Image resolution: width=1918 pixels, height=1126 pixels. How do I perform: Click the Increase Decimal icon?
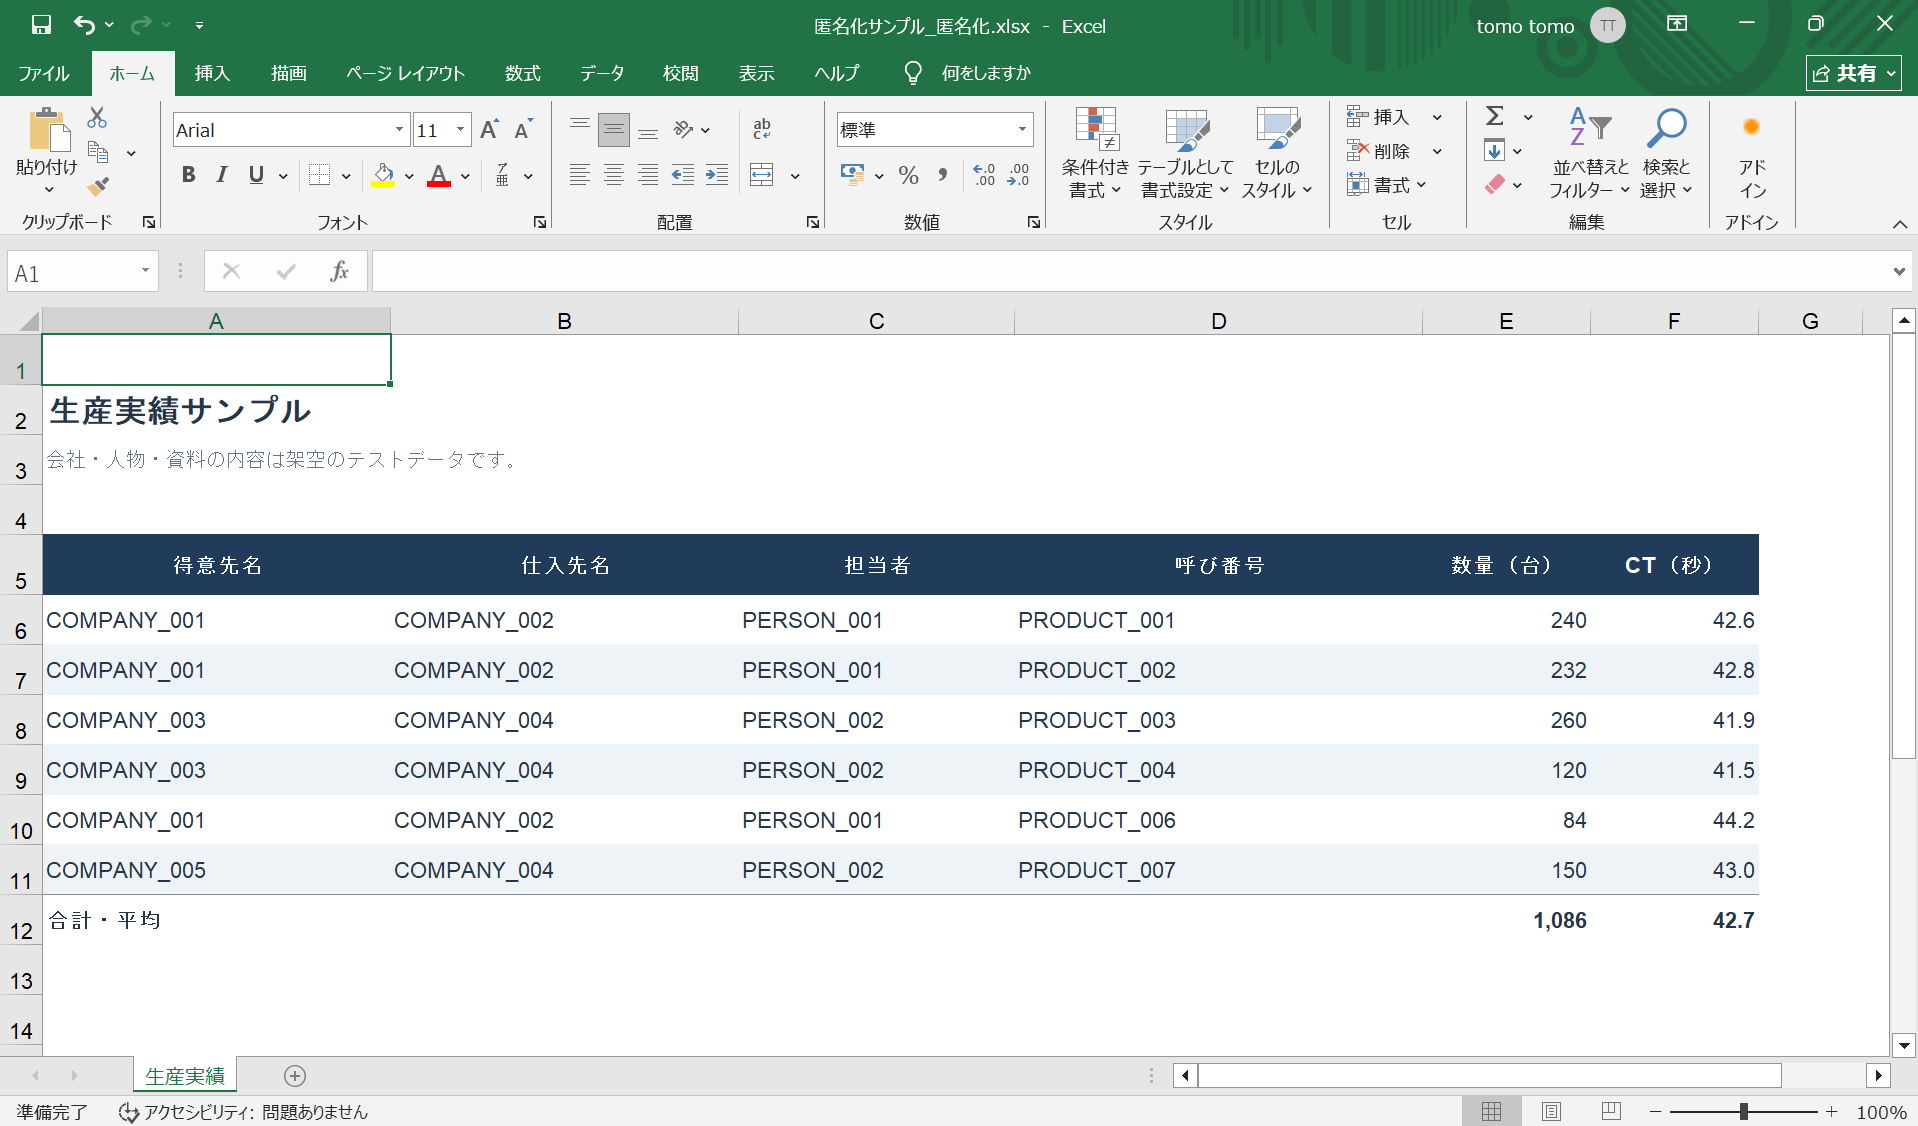click(x=984, y=175)
